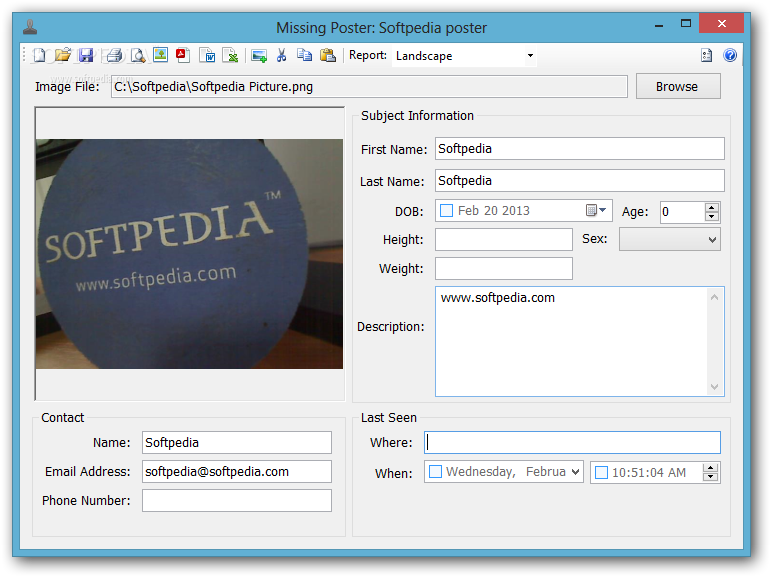Open an existing poster file
Image resolution: width=771 pixels, height=577 pixels.
63,55
